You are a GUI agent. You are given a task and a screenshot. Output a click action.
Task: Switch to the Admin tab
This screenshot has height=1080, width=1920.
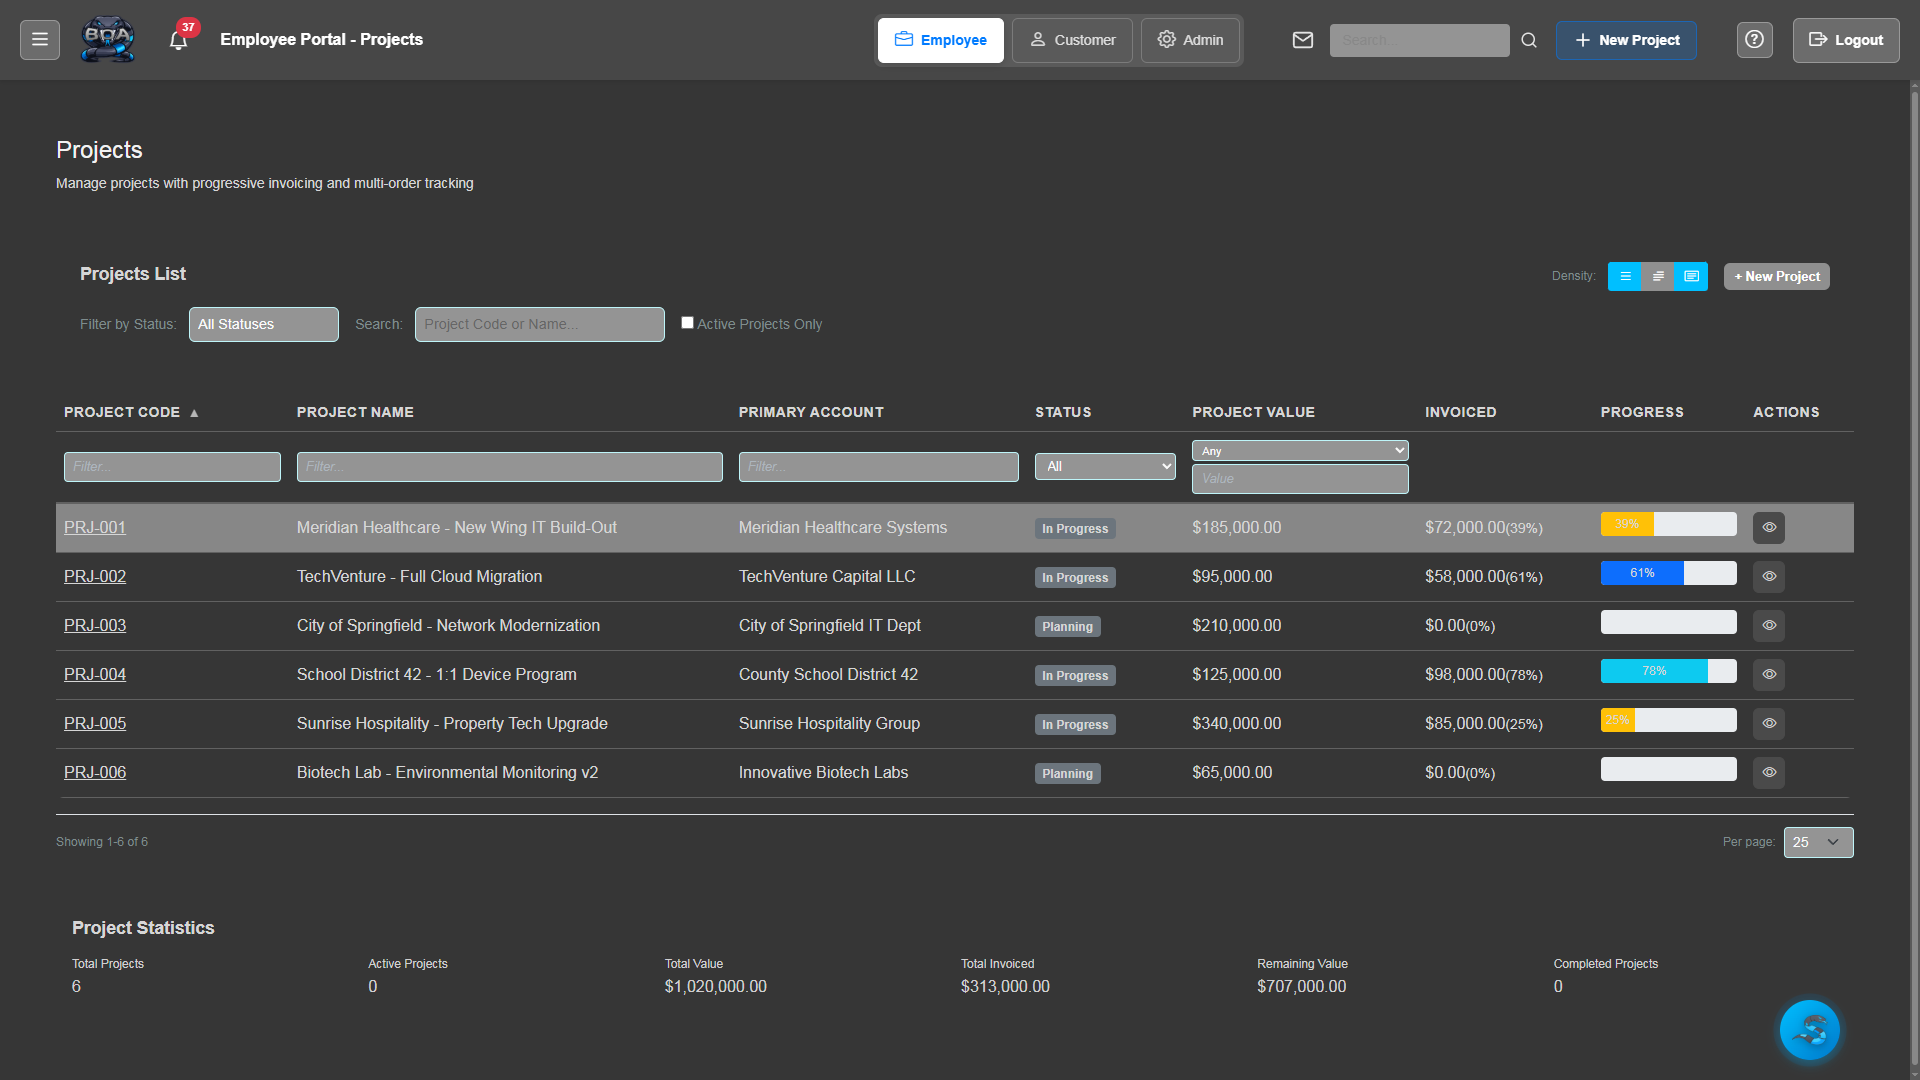coord(1190,40)
